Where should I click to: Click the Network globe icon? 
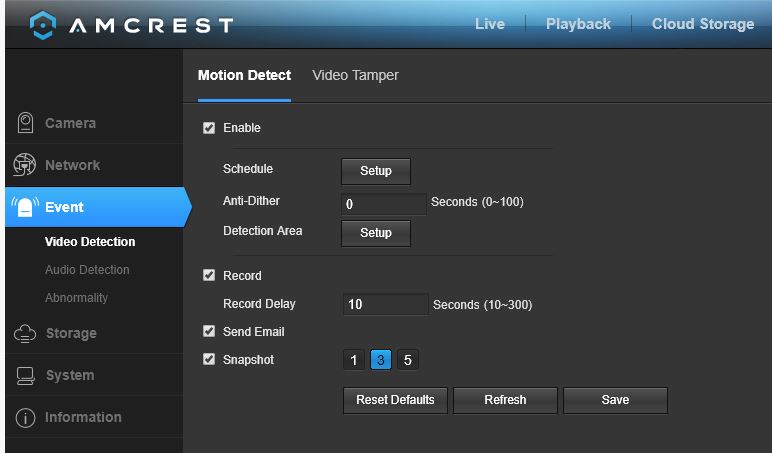click(25, 165)
